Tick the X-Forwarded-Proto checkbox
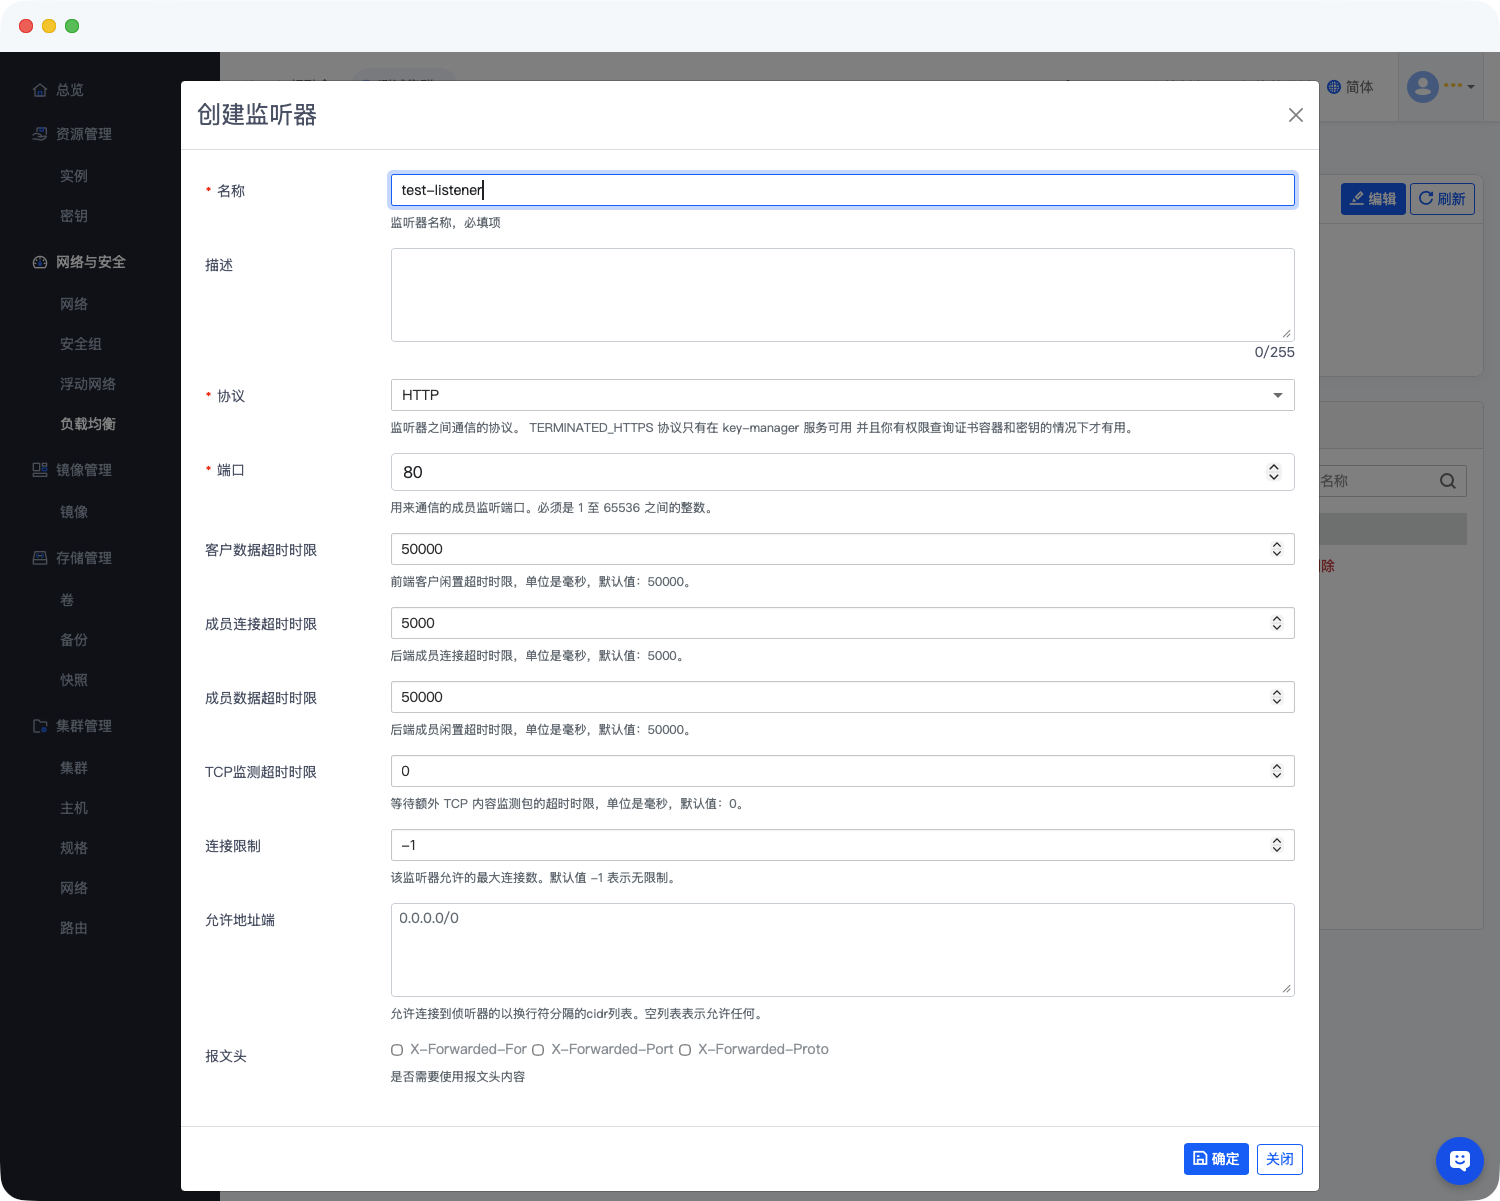 (685, 1050)
